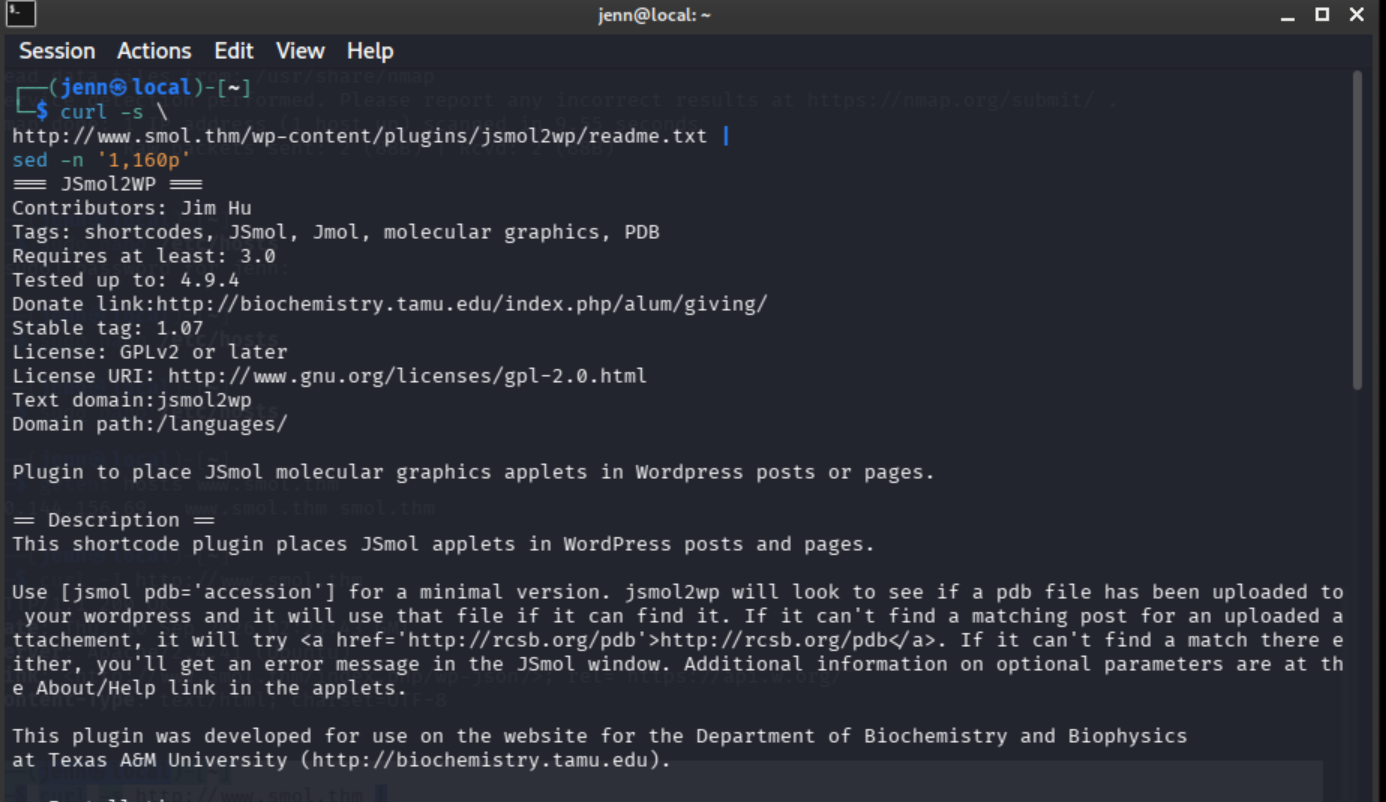Click the "Domain path:/languages/" line
Screen dimensions: 1386x802
click(x=150, y=424)
